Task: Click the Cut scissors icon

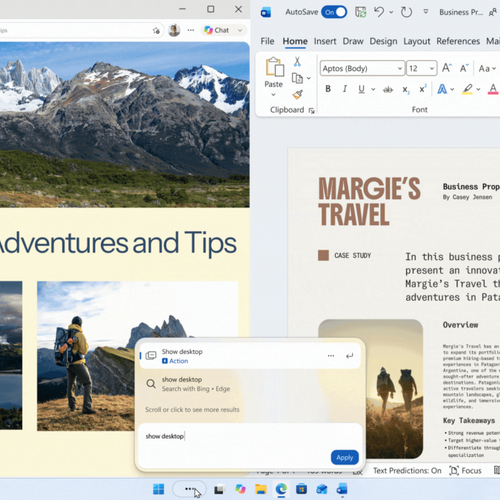Action: [297, 61]
